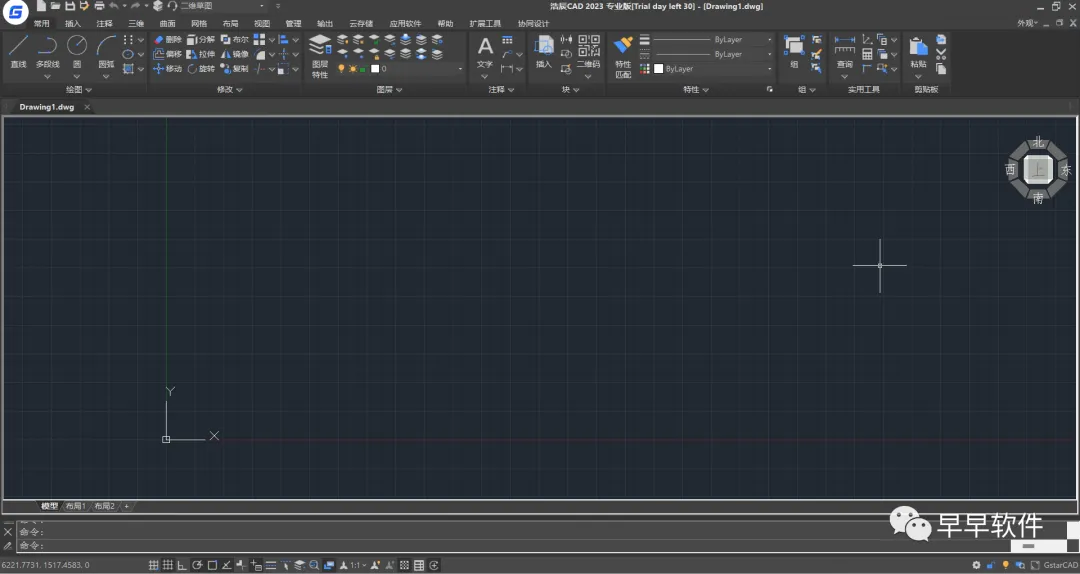The width and height of the screenshot is (1080, 574).
Task: Click 上 face on the view cube
Action: tap(1038, 170)
